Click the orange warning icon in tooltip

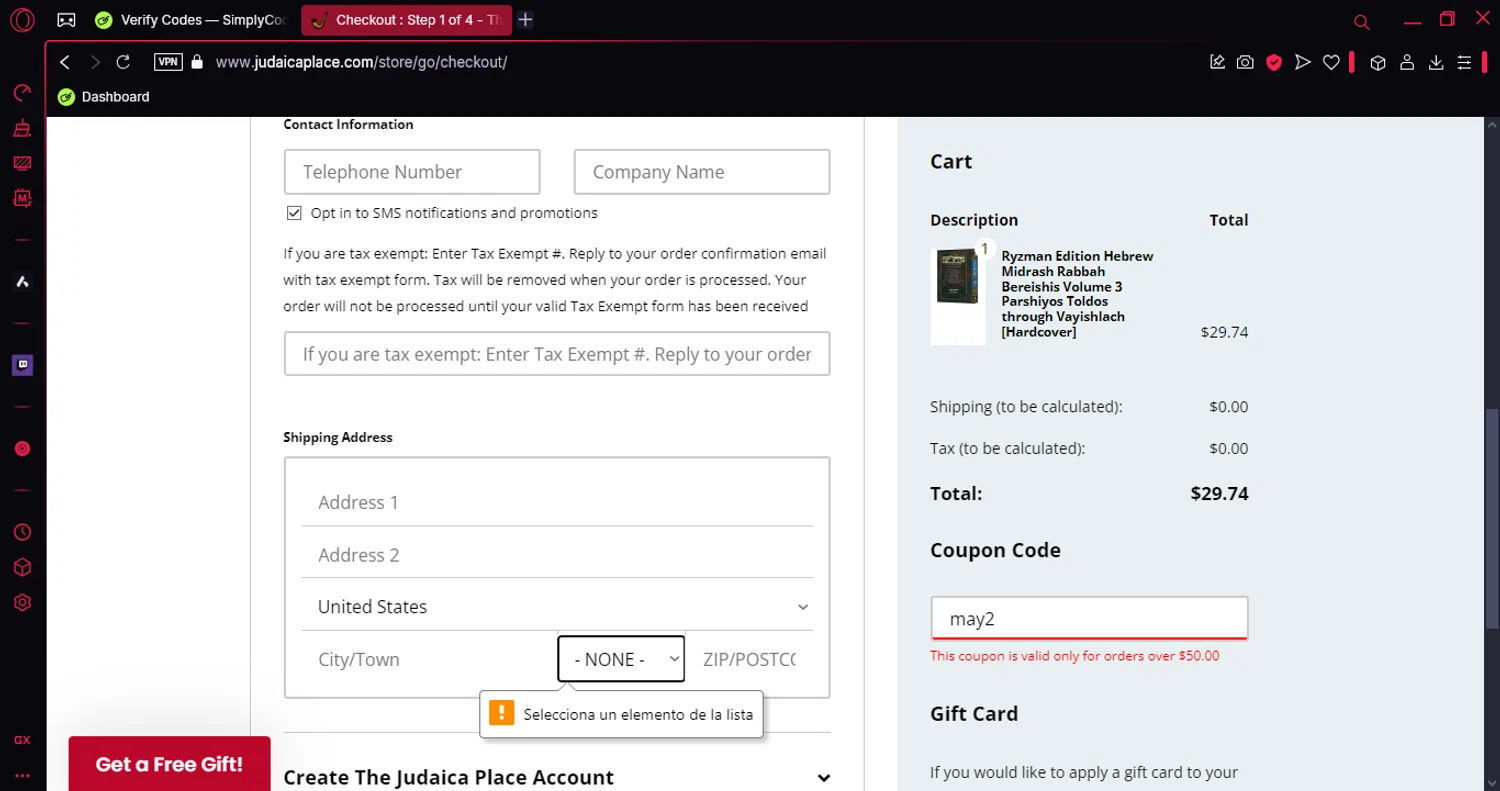tap(501, 713)
